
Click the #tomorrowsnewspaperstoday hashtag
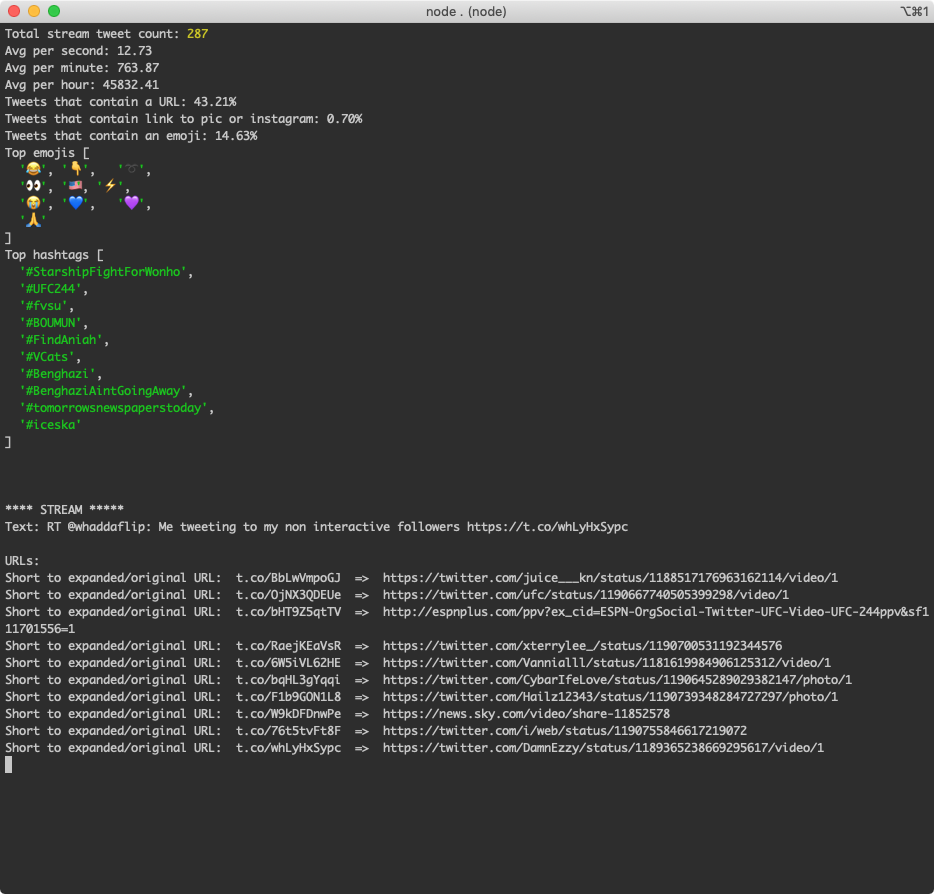[113, 408]
